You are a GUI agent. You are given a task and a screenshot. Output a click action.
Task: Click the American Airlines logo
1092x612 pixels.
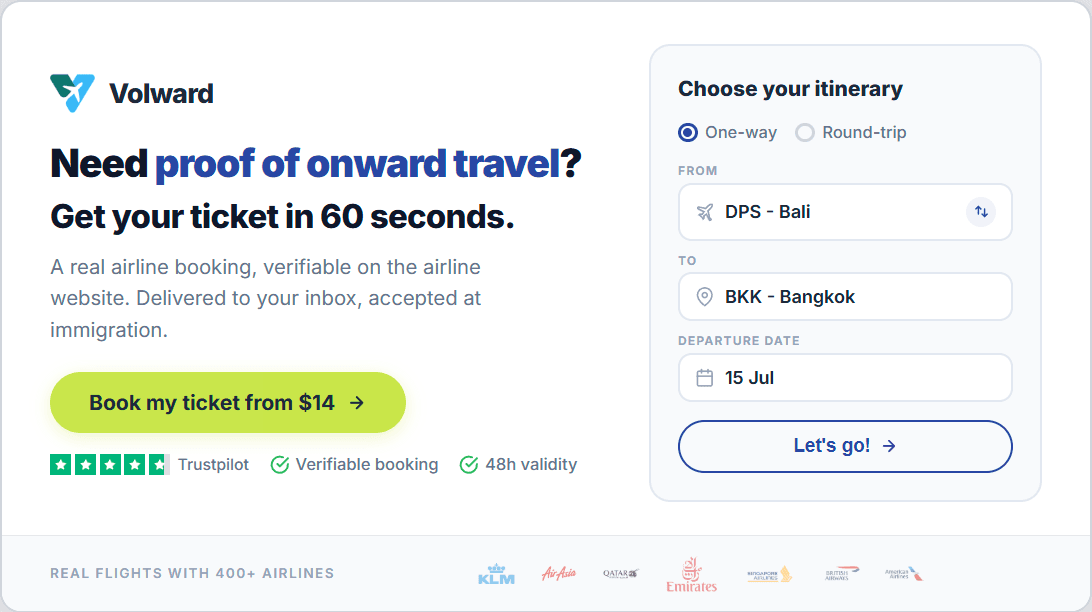pyautogui.click(x=904, y=574)
